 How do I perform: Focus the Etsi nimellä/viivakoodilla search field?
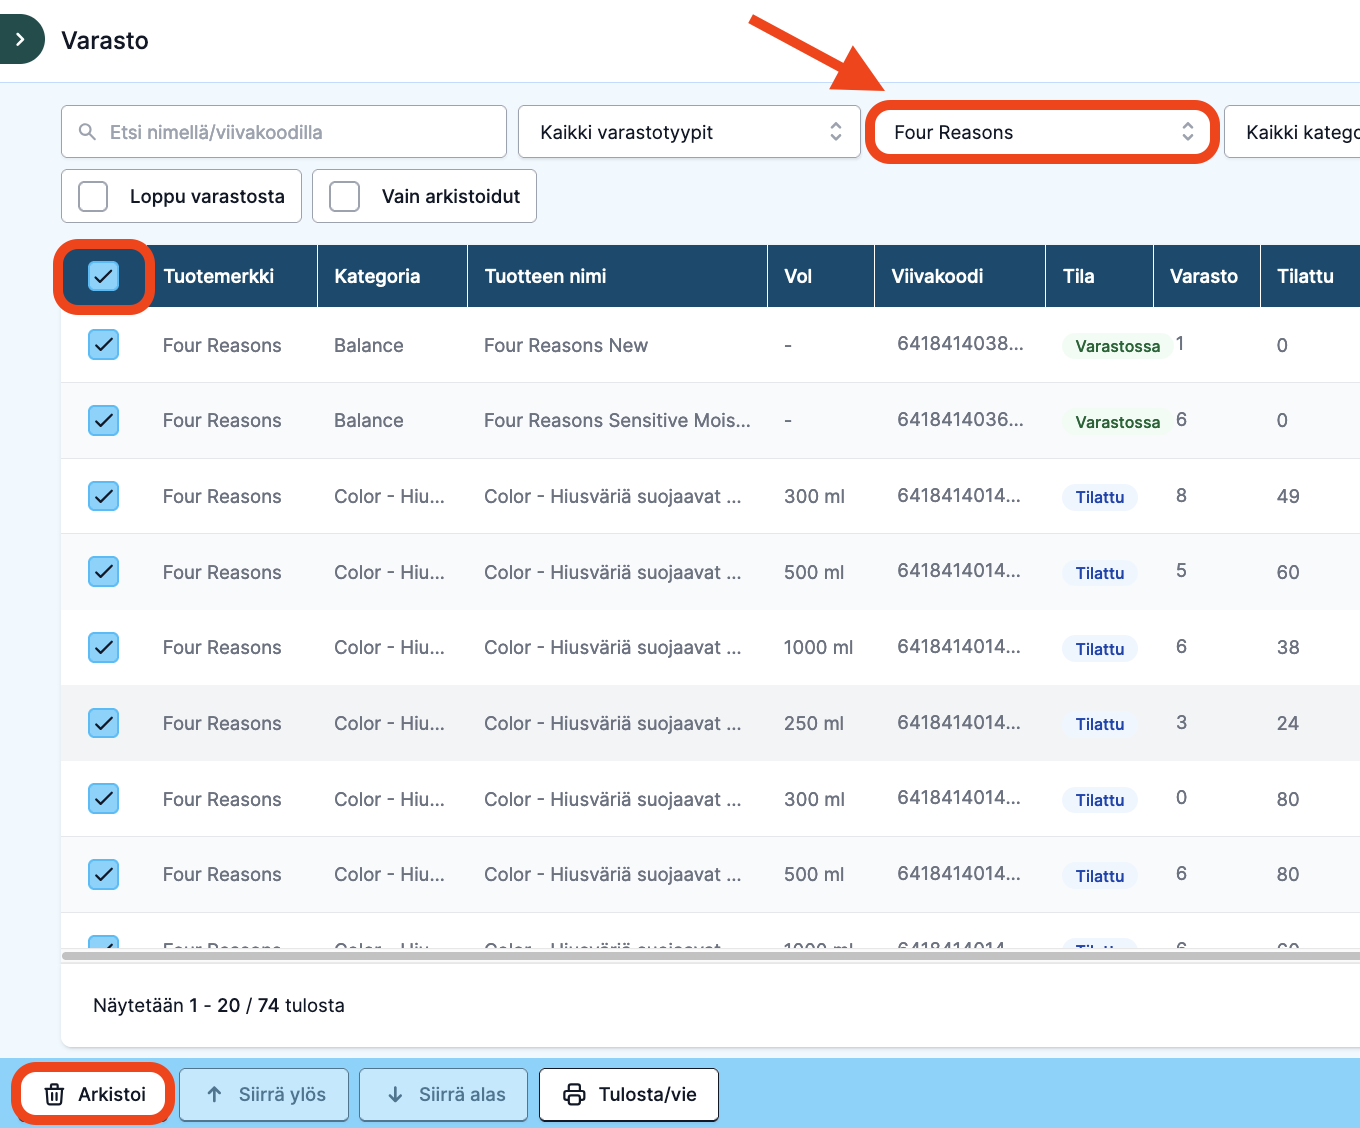[284, 132]
